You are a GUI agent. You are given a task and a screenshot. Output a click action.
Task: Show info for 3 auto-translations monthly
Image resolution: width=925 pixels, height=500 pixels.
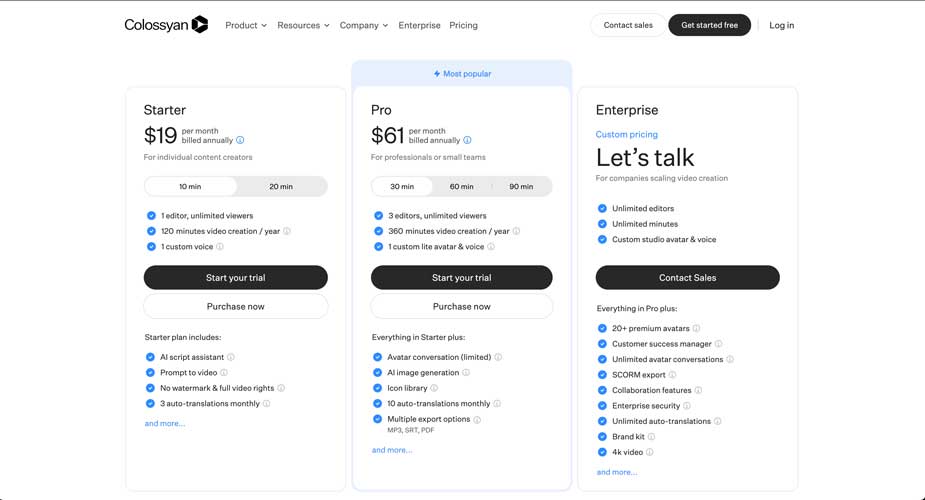(267, 403)
